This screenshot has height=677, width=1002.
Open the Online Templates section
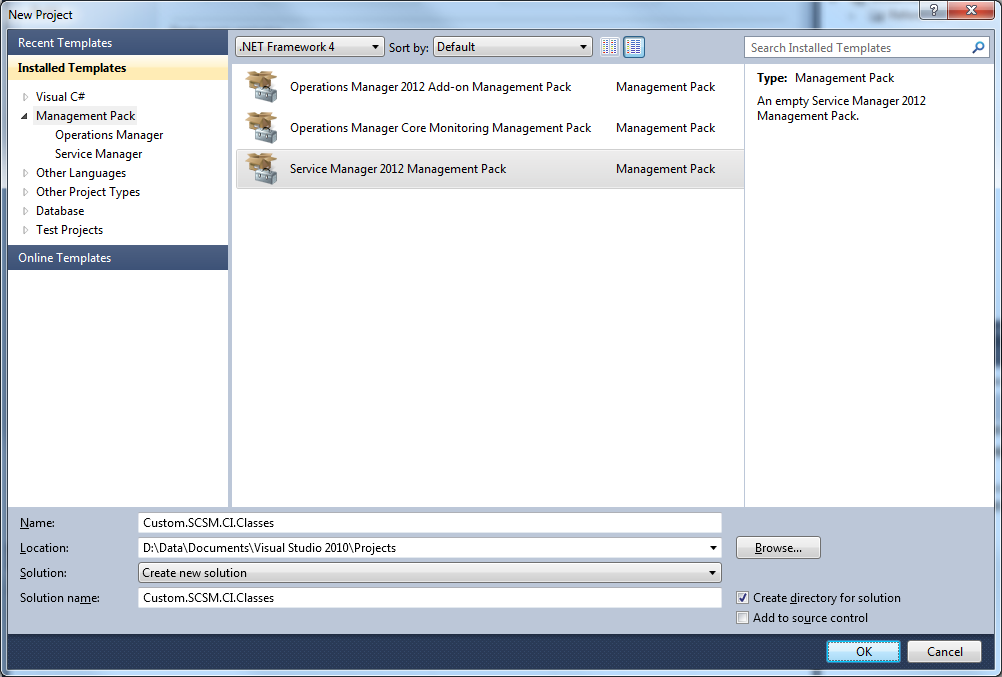click(x=65, y=258)
